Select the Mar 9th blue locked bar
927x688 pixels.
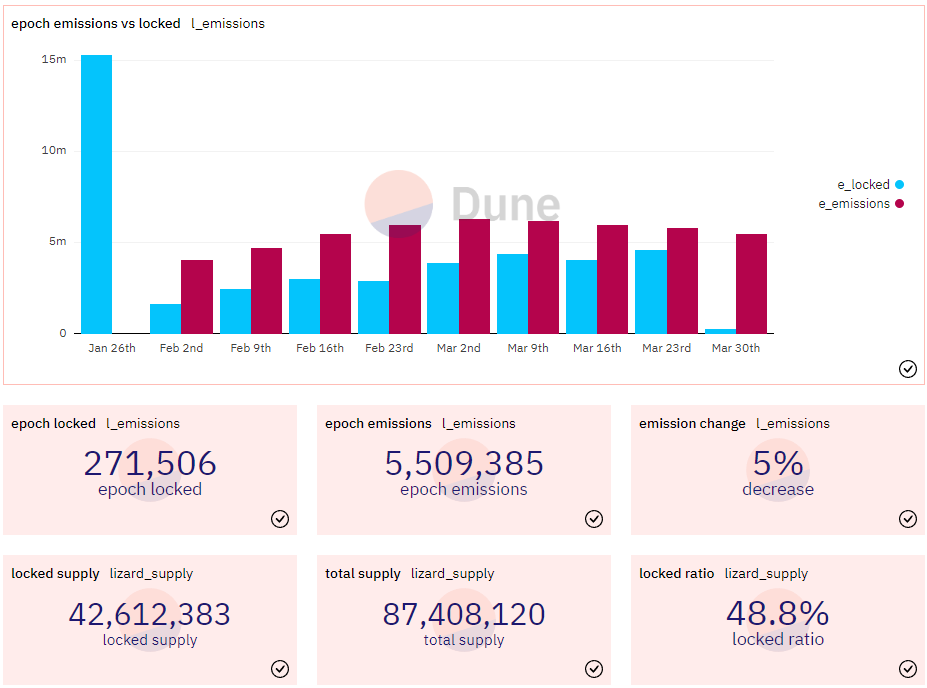(x=513, y=294)
